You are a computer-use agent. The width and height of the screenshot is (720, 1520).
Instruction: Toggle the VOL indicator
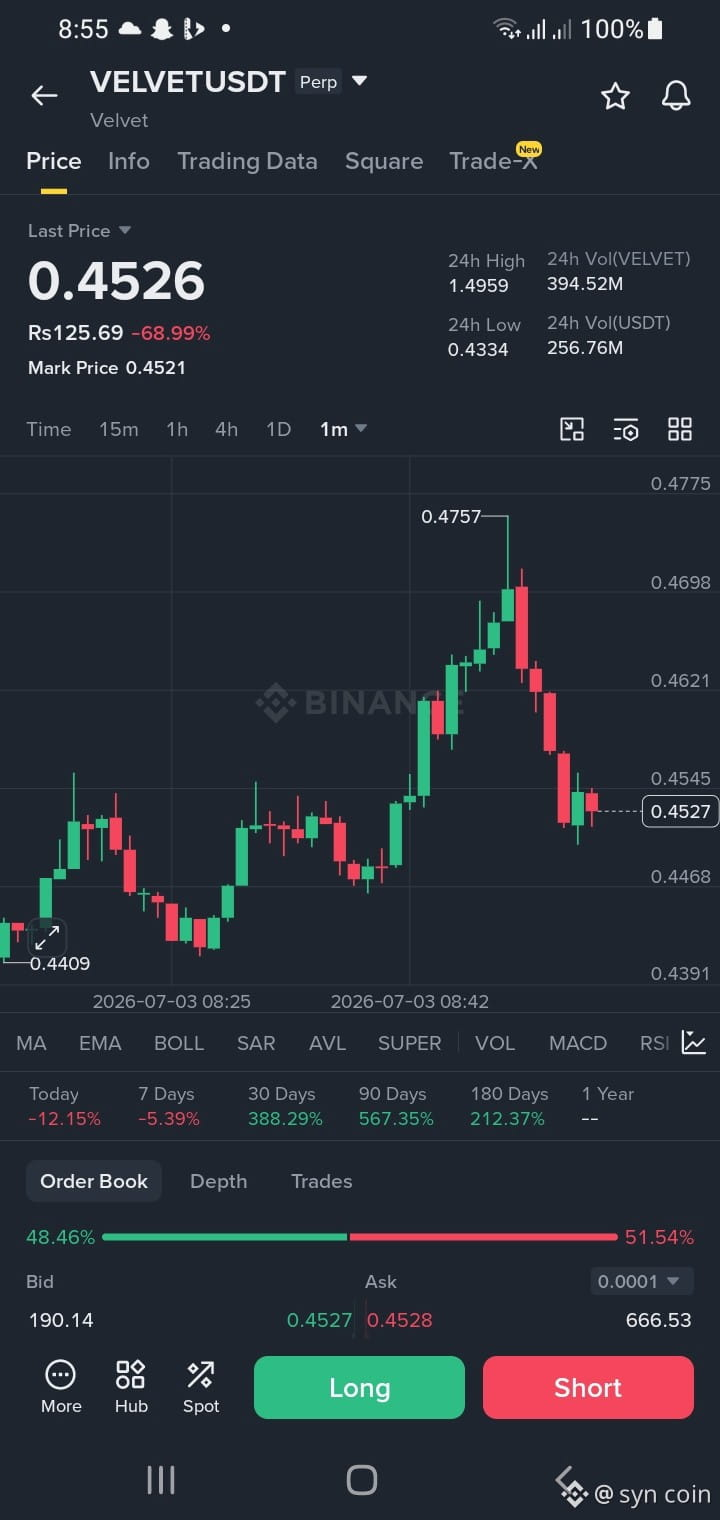click(x=495, y=1043)
